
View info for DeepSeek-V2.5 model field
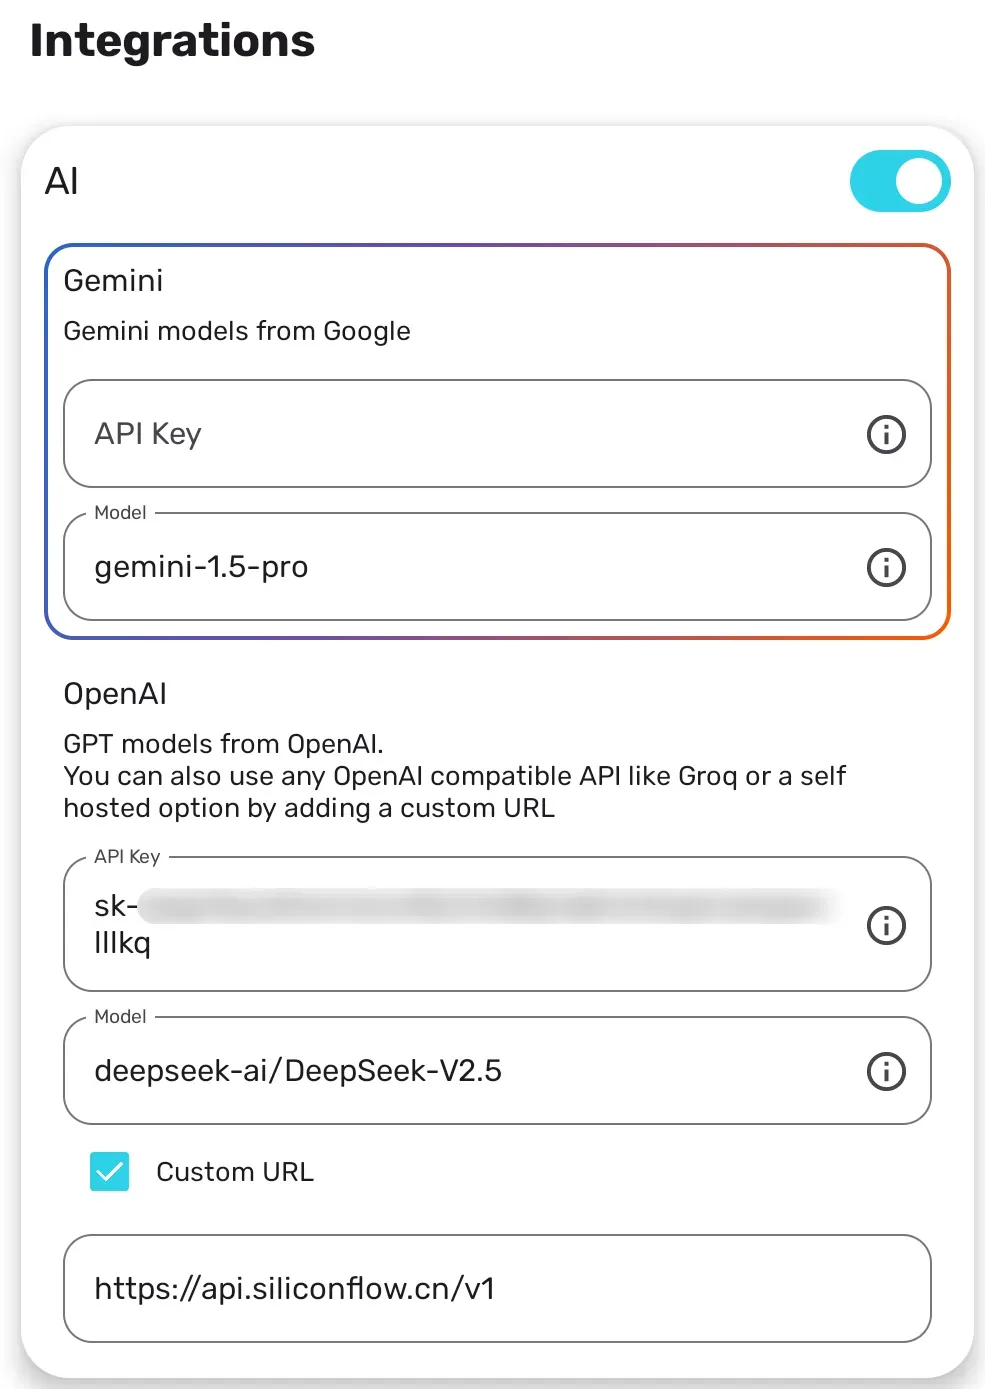click(886, 1071)
